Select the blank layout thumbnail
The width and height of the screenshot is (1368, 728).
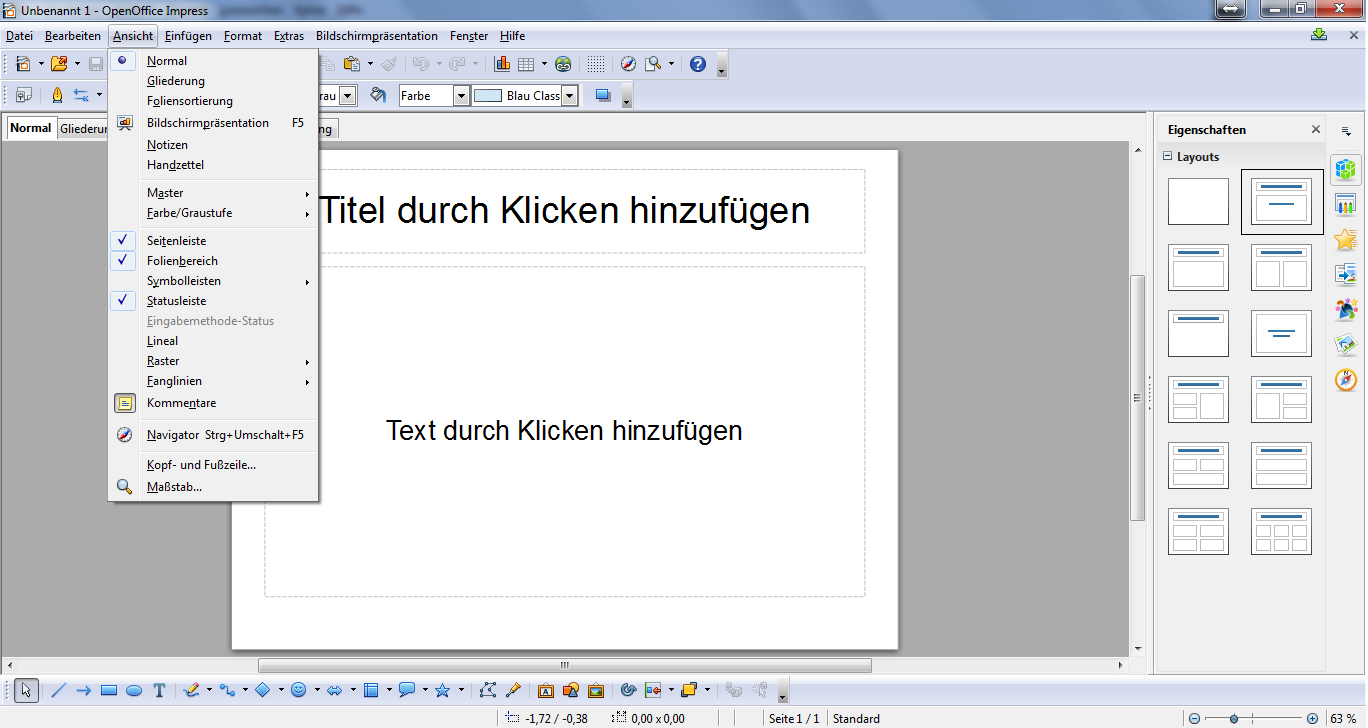1198,202
